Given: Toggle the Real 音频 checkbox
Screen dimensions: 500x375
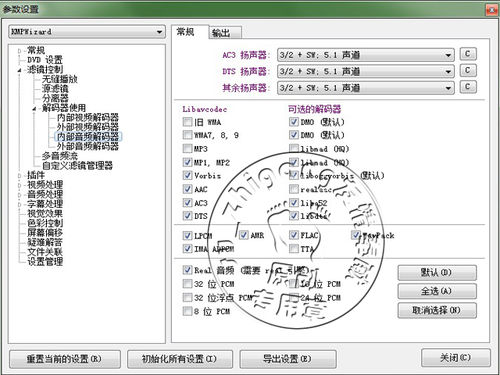Looking at the screenshot, I should tap(187, 270).
